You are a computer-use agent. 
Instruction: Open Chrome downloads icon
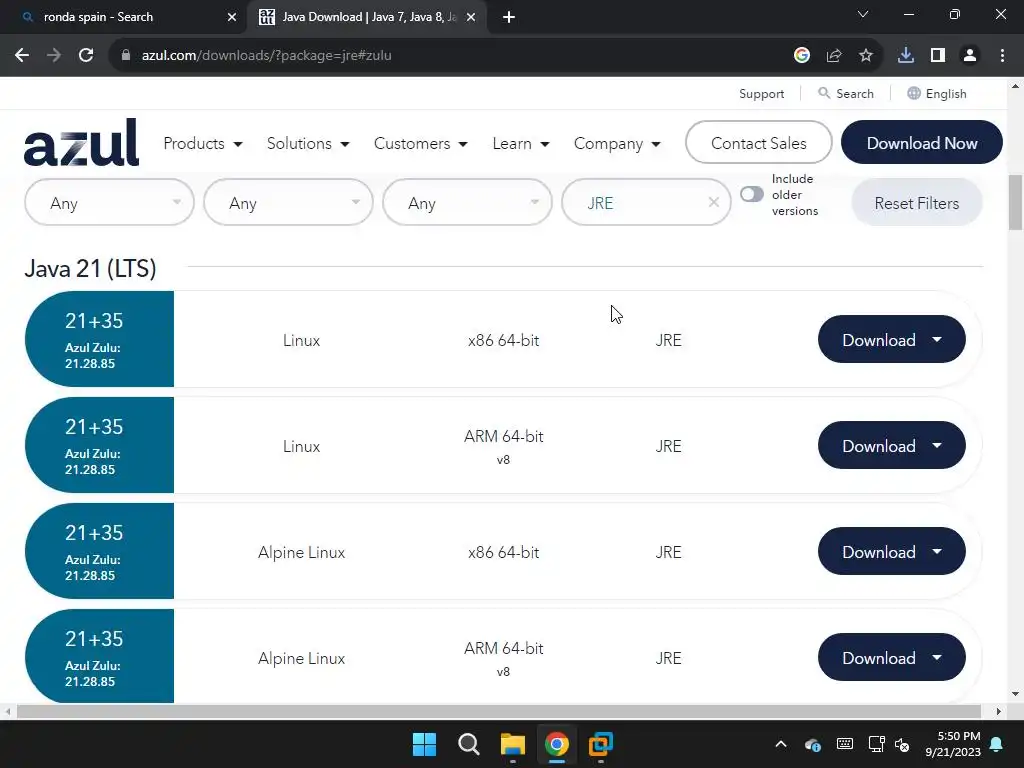tap(906, 56)
